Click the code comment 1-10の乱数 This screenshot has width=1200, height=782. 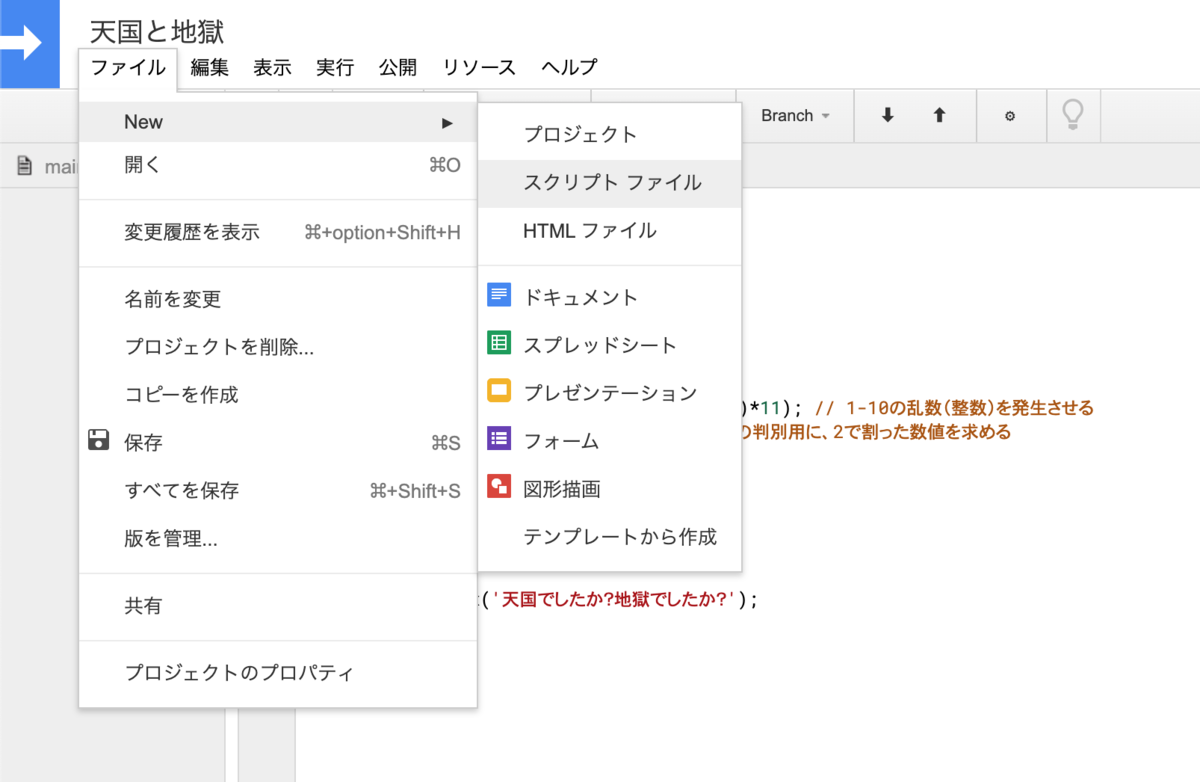tap(955, 408)
